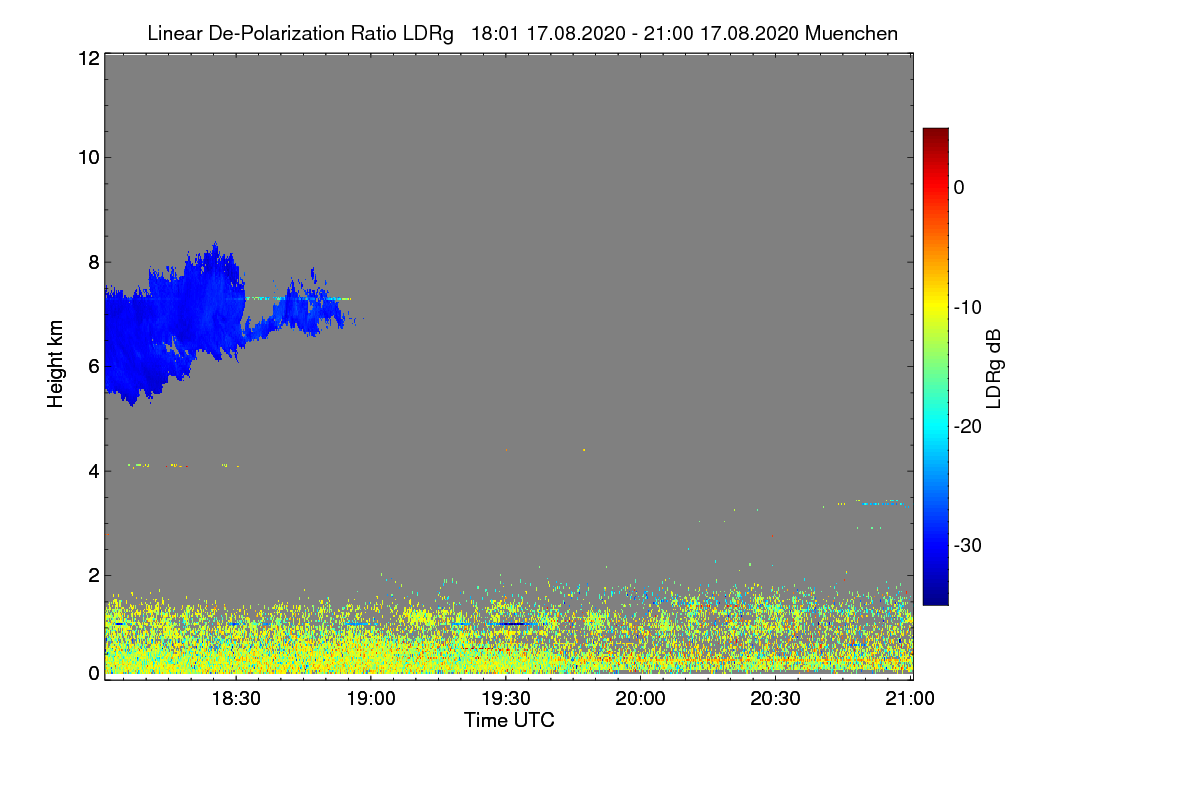The image size is (1200, 800).
Task: Click the height tick label 12
Action: coord(88,58)
